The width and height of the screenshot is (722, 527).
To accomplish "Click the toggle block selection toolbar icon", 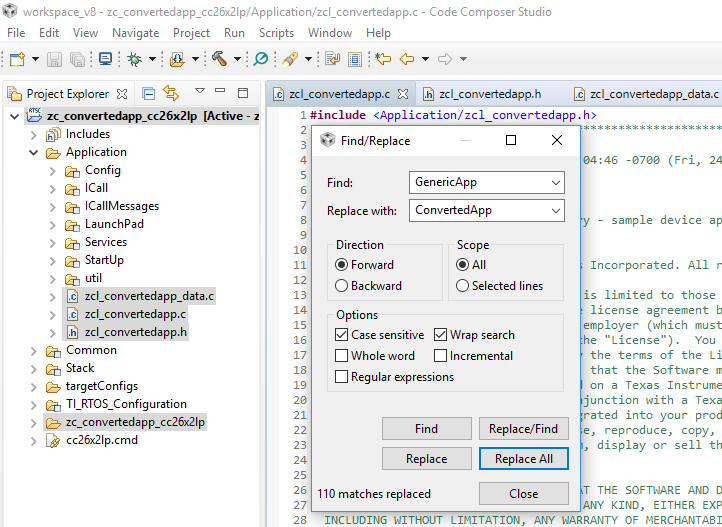I will click(x=355, y=59).
